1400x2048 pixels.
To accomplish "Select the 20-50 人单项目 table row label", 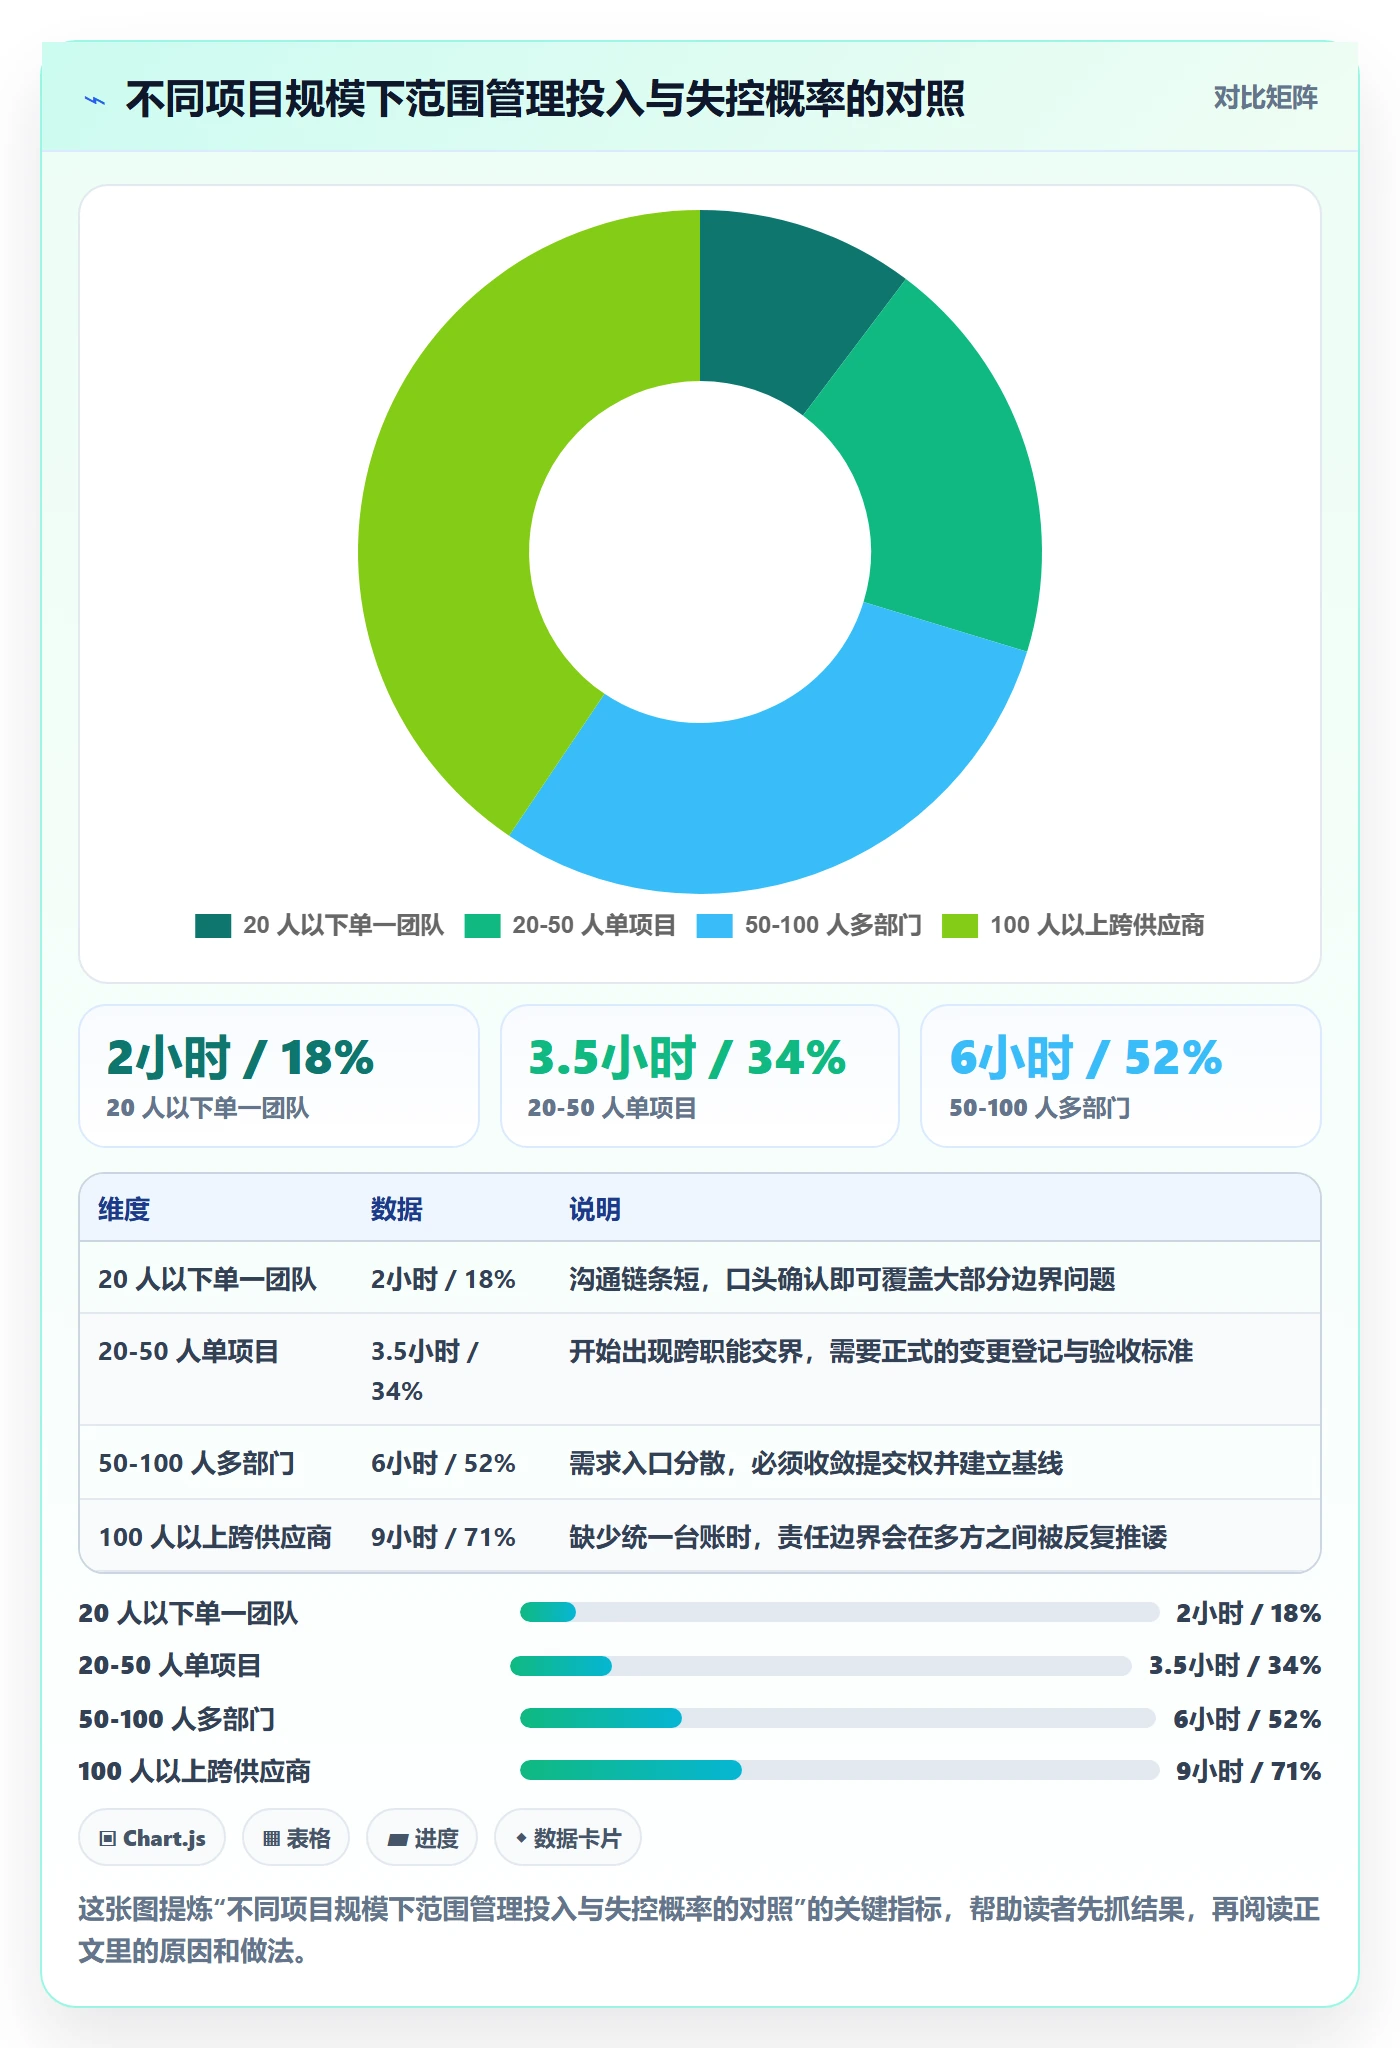I will (188, 1351).
